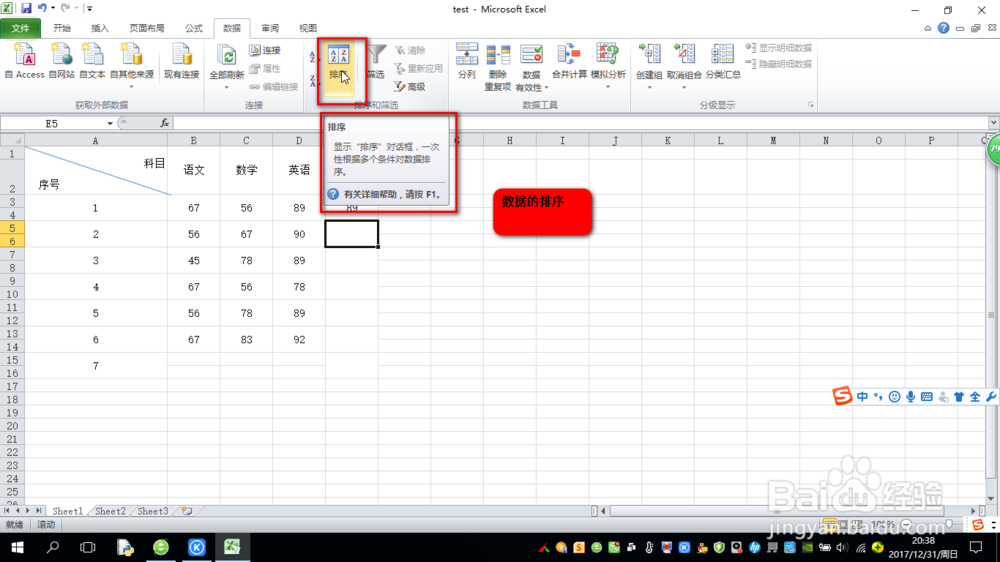Toggle the Filter (筛选) funnel

click(x=376, y=61)
